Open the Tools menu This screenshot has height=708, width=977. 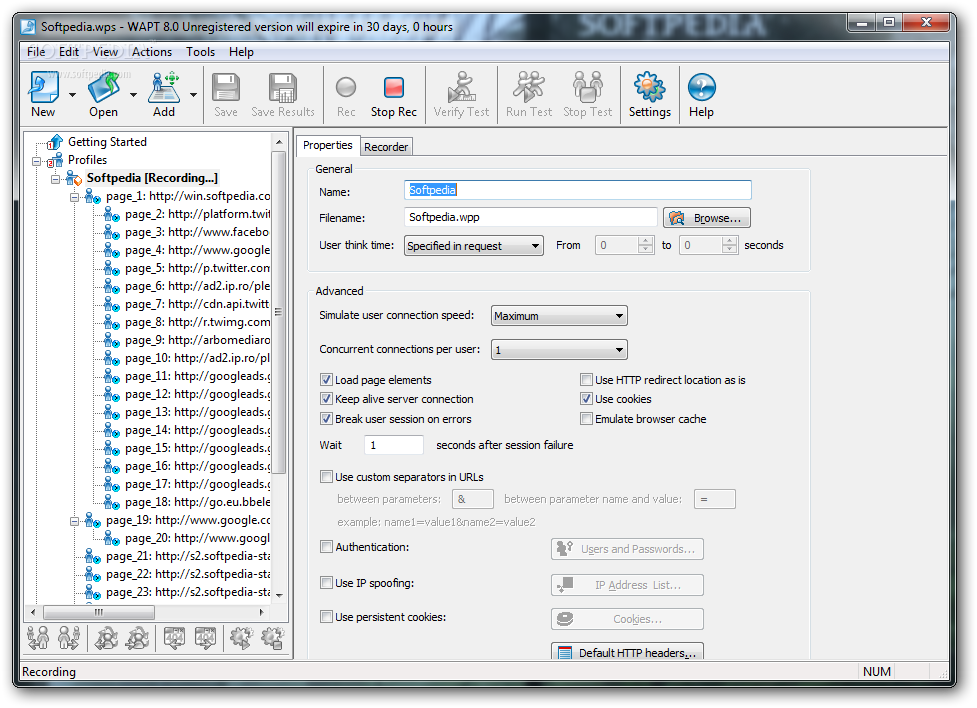click(x=201, y=52)
